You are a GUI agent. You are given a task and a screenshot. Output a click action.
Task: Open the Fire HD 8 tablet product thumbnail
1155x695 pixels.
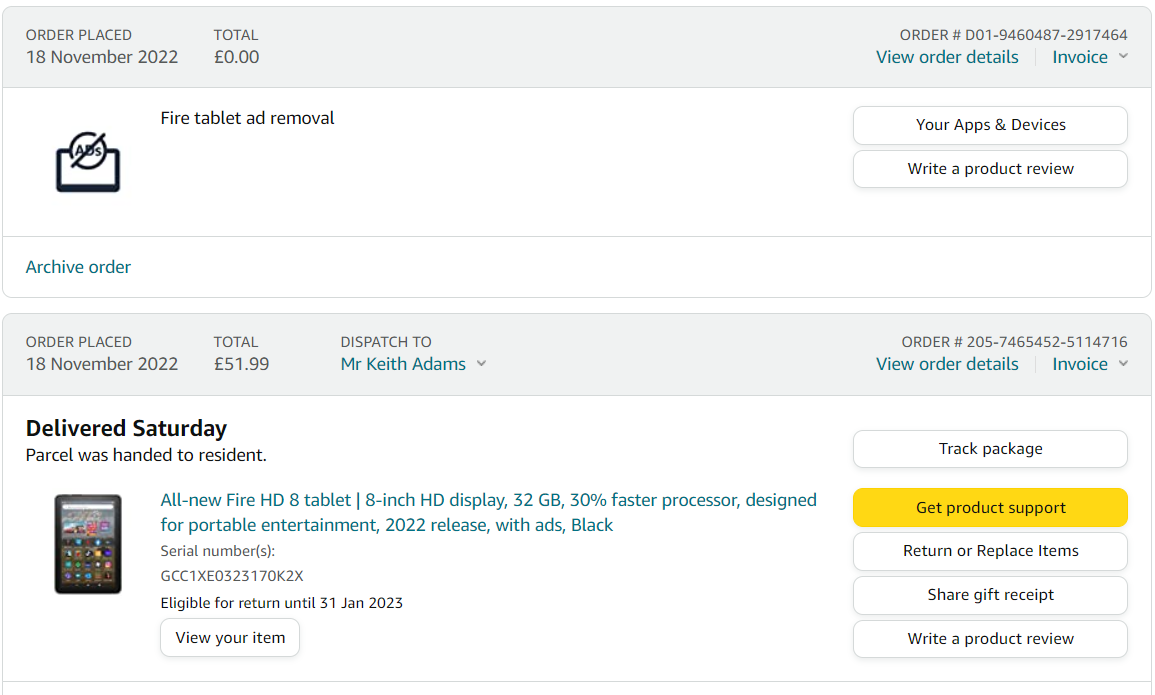pos(88,544)
